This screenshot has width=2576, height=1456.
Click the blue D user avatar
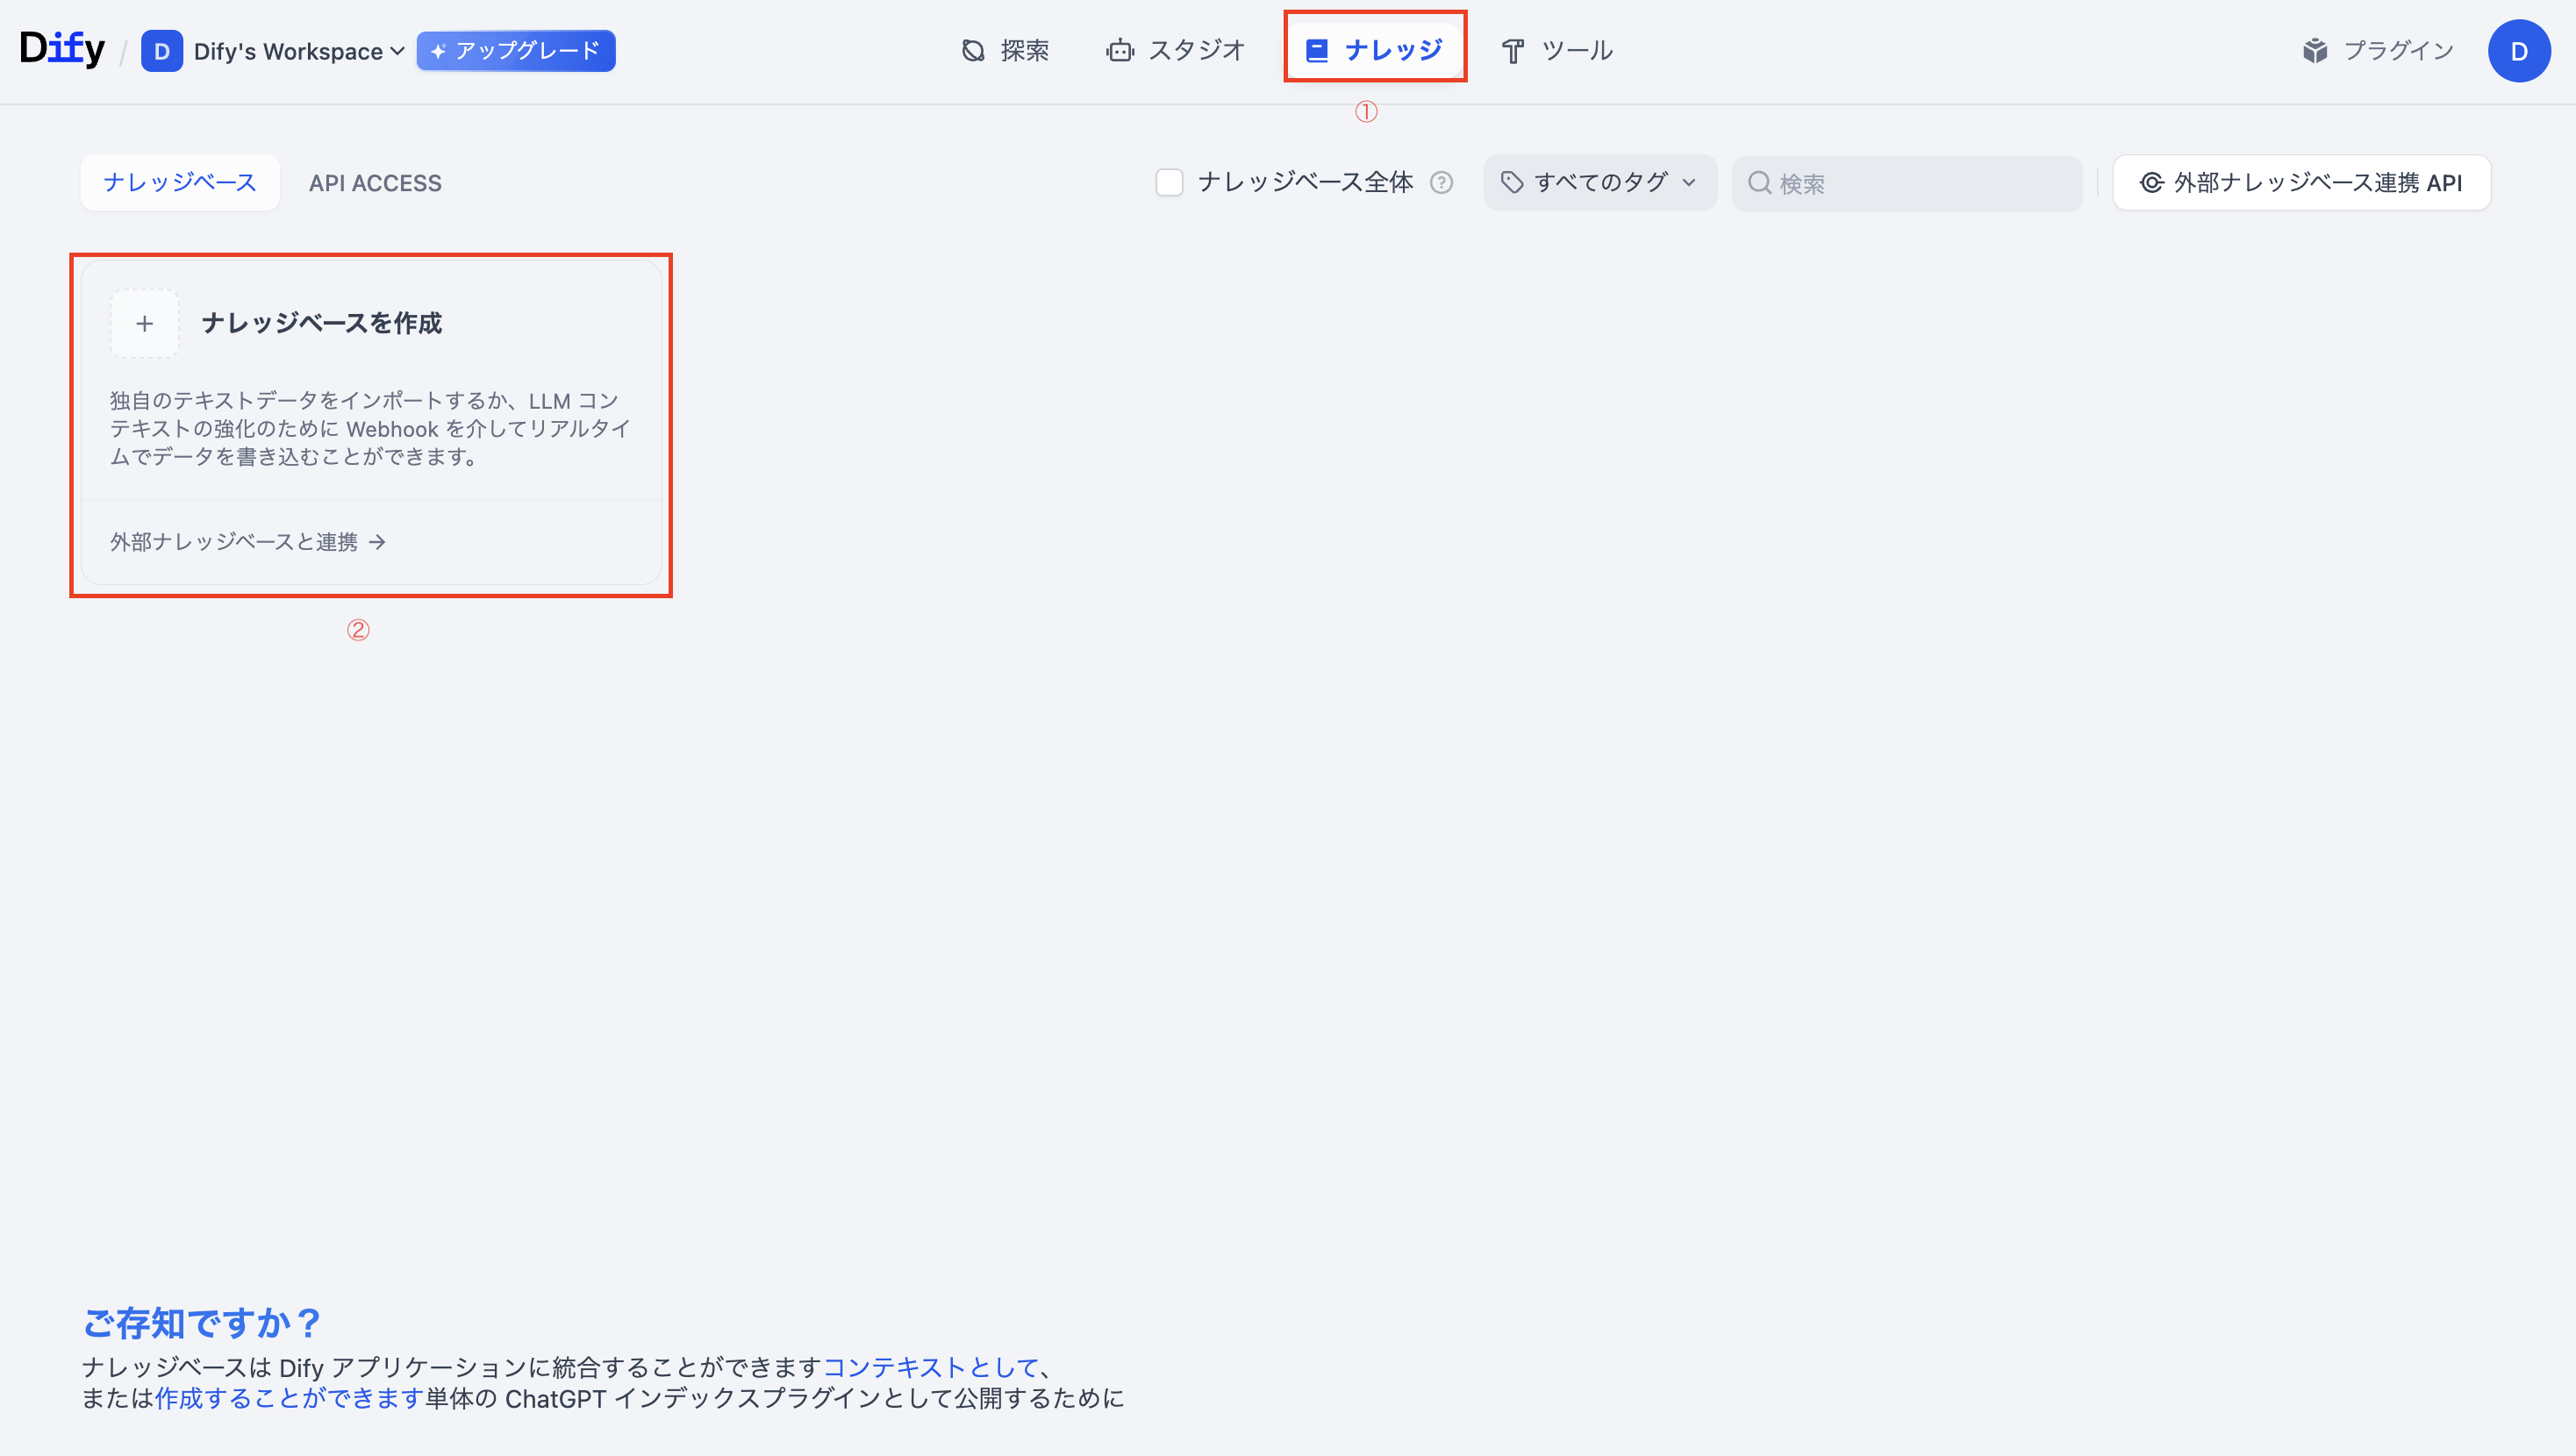2518,51
